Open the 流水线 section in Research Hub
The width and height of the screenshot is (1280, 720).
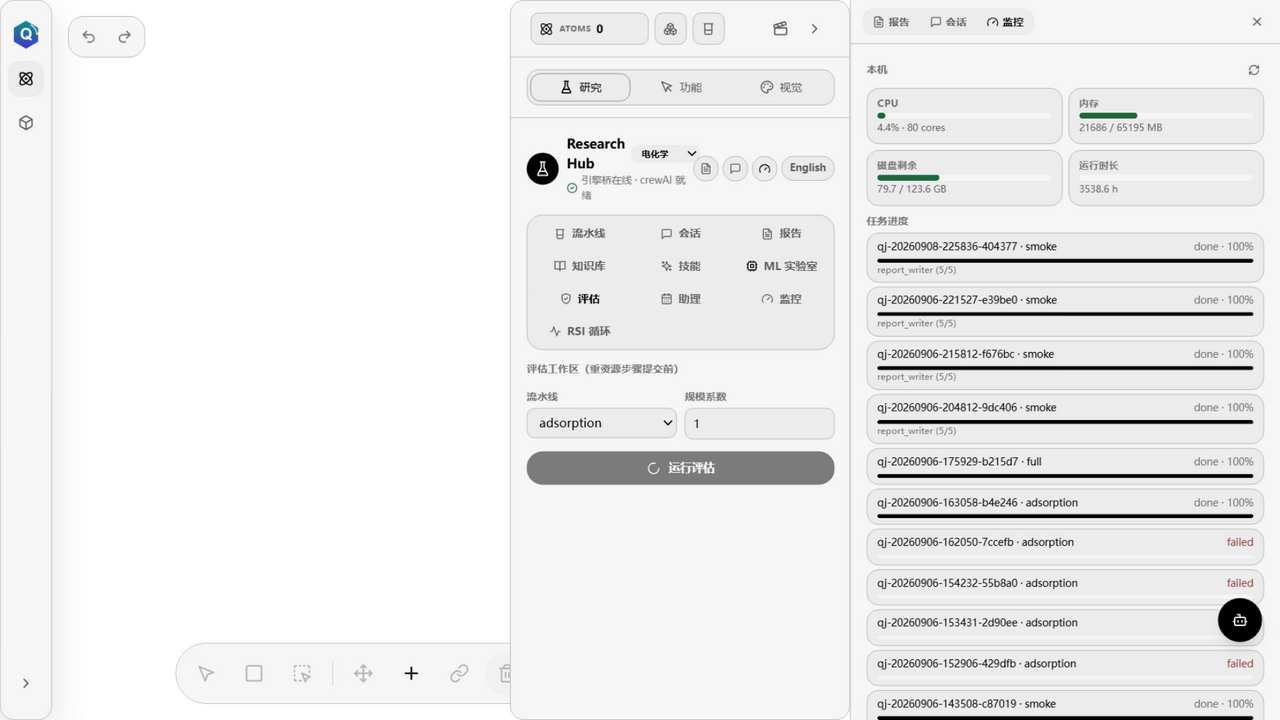580,233
